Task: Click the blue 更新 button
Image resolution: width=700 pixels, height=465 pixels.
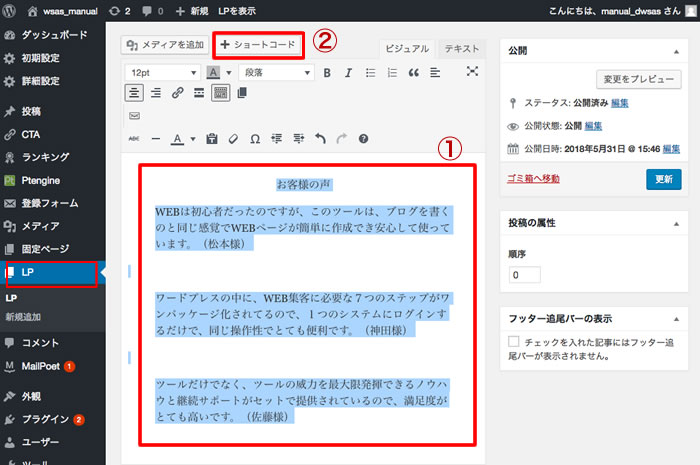Action: (663, 179)
